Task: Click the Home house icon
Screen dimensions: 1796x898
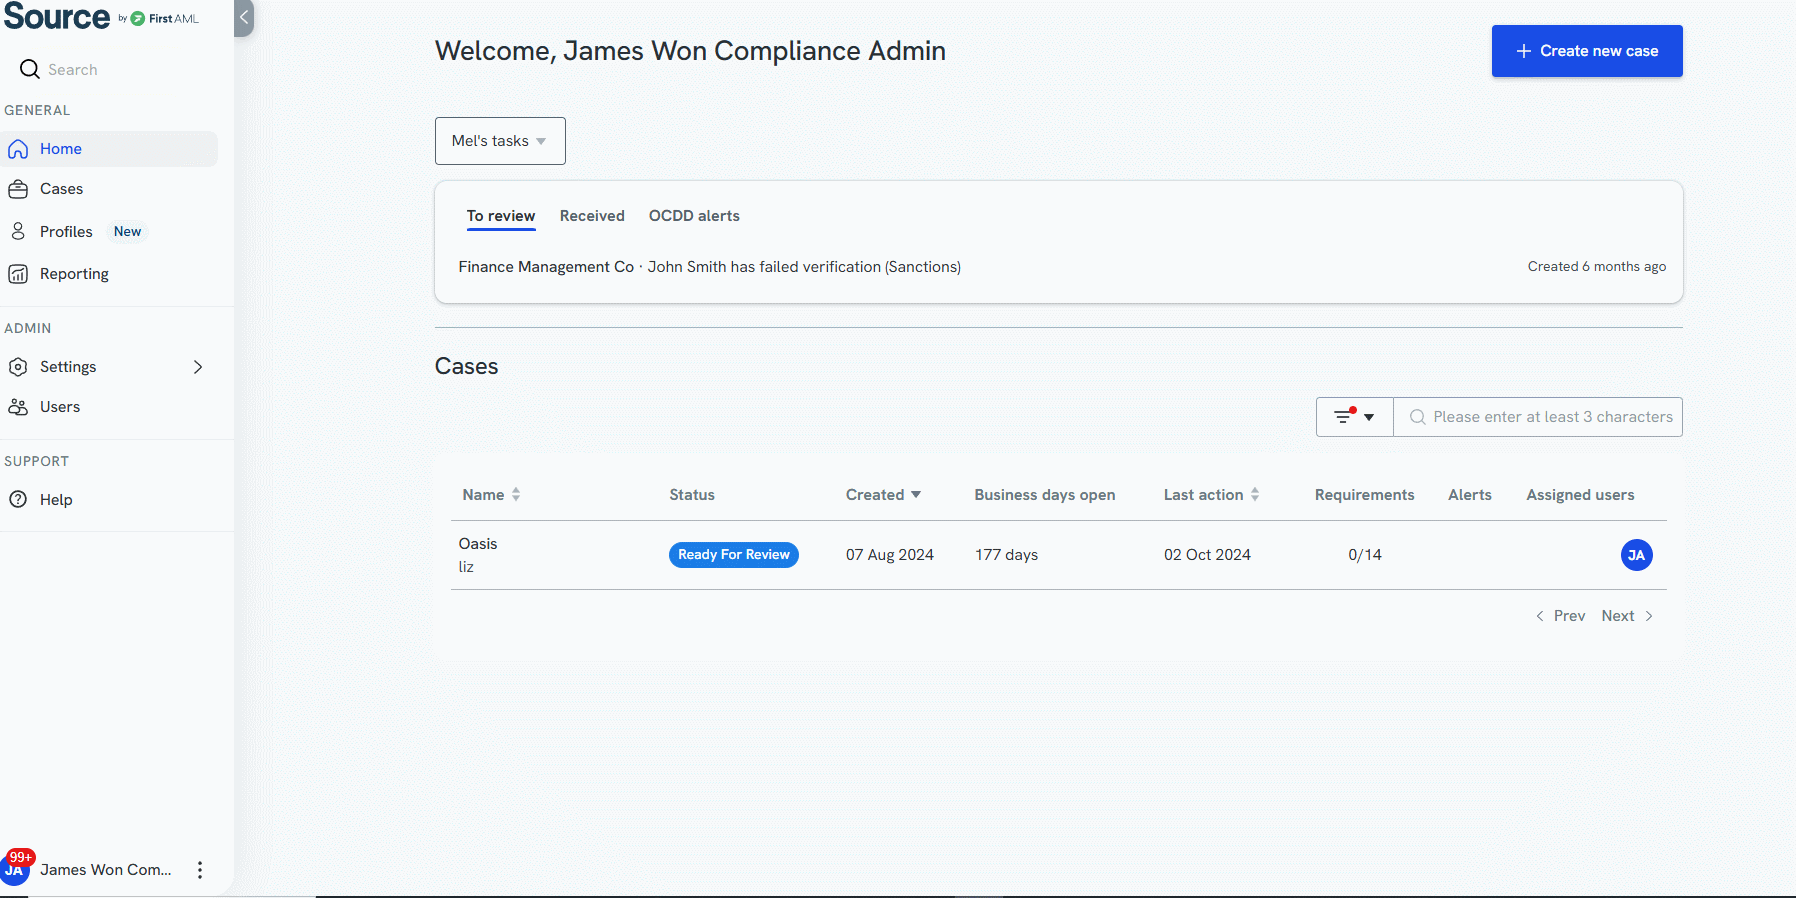Action: [x=18, y=149]
